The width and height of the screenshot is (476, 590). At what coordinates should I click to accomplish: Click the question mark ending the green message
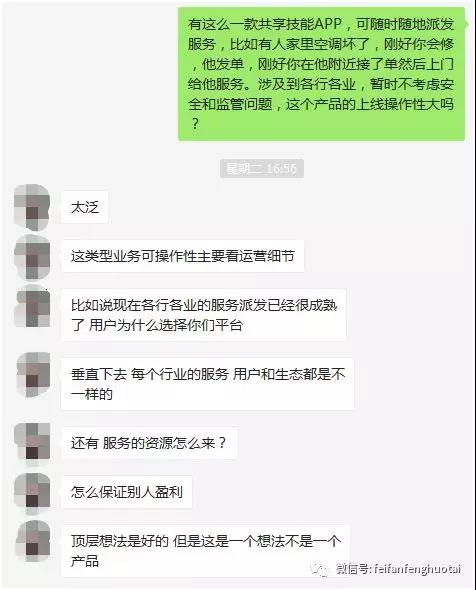tap(195, 124)
